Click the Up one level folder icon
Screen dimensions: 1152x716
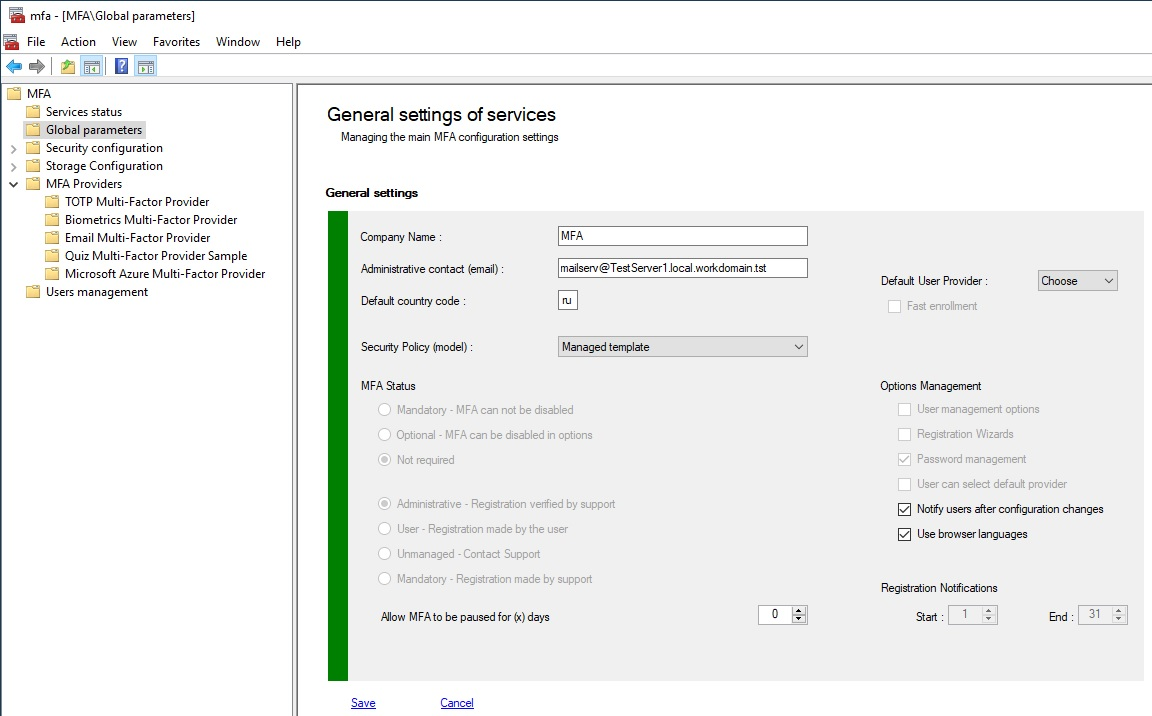coord(67,67)
